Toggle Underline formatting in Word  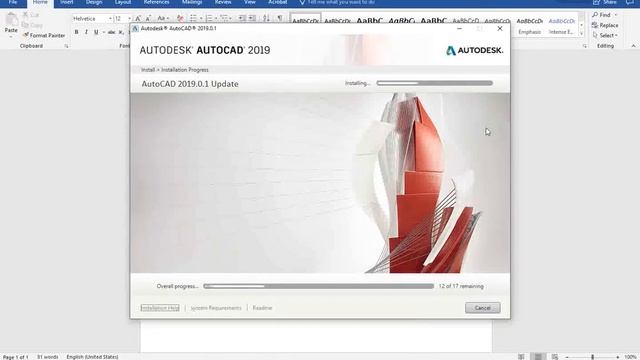pos(96,32)
